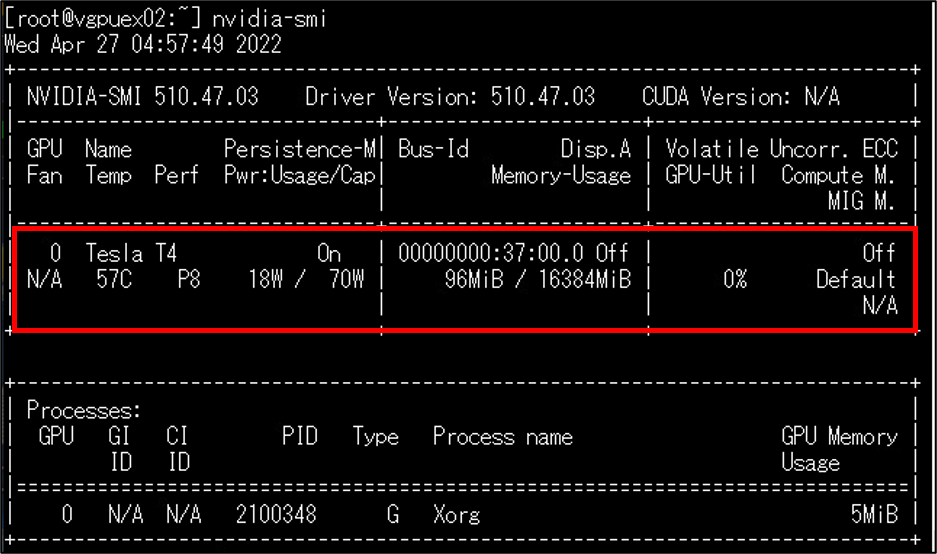Select the PID 2100348 entry
Screen dimensions: 937x554
pyautogui.click(x=276, y=515)
